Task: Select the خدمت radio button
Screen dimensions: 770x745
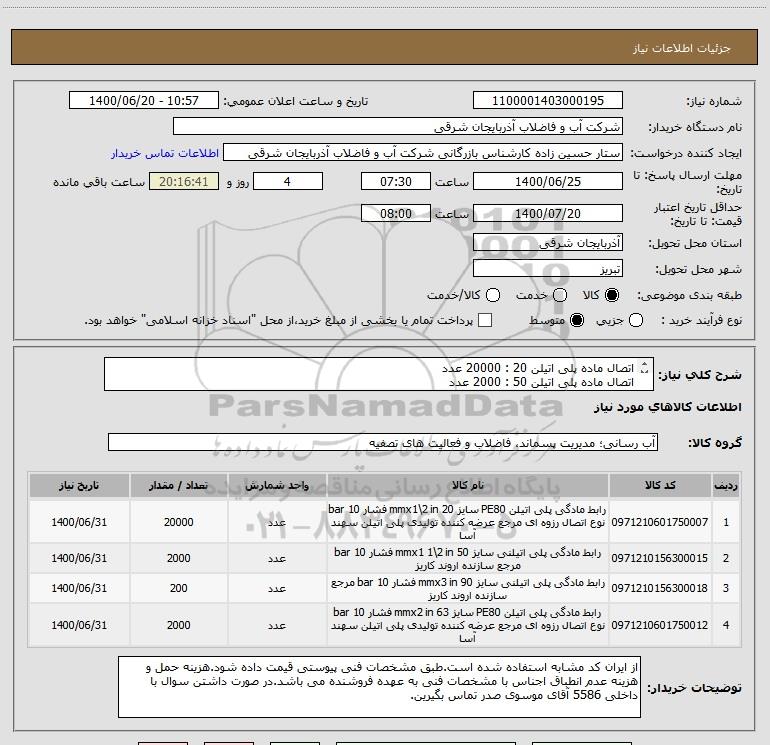Action: pos(560,295)
